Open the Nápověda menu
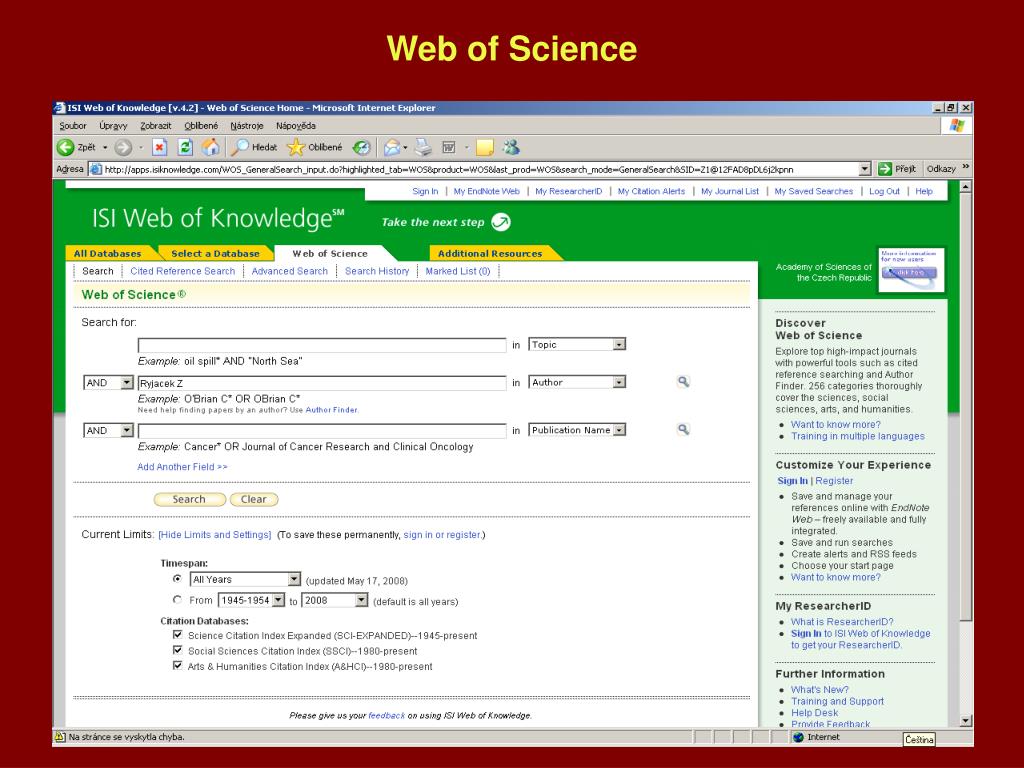The image size is (1024, 768). tap(295, 125)
